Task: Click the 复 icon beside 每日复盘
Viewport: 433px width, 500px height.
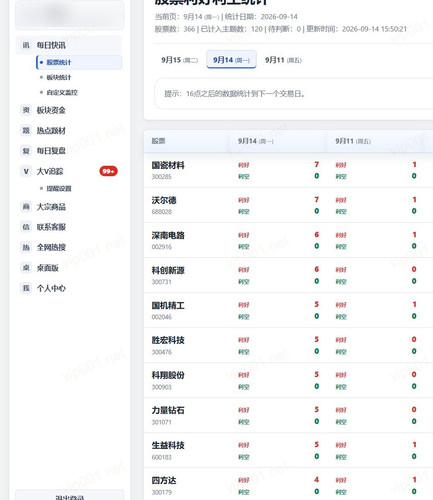Action: point(26,151)
